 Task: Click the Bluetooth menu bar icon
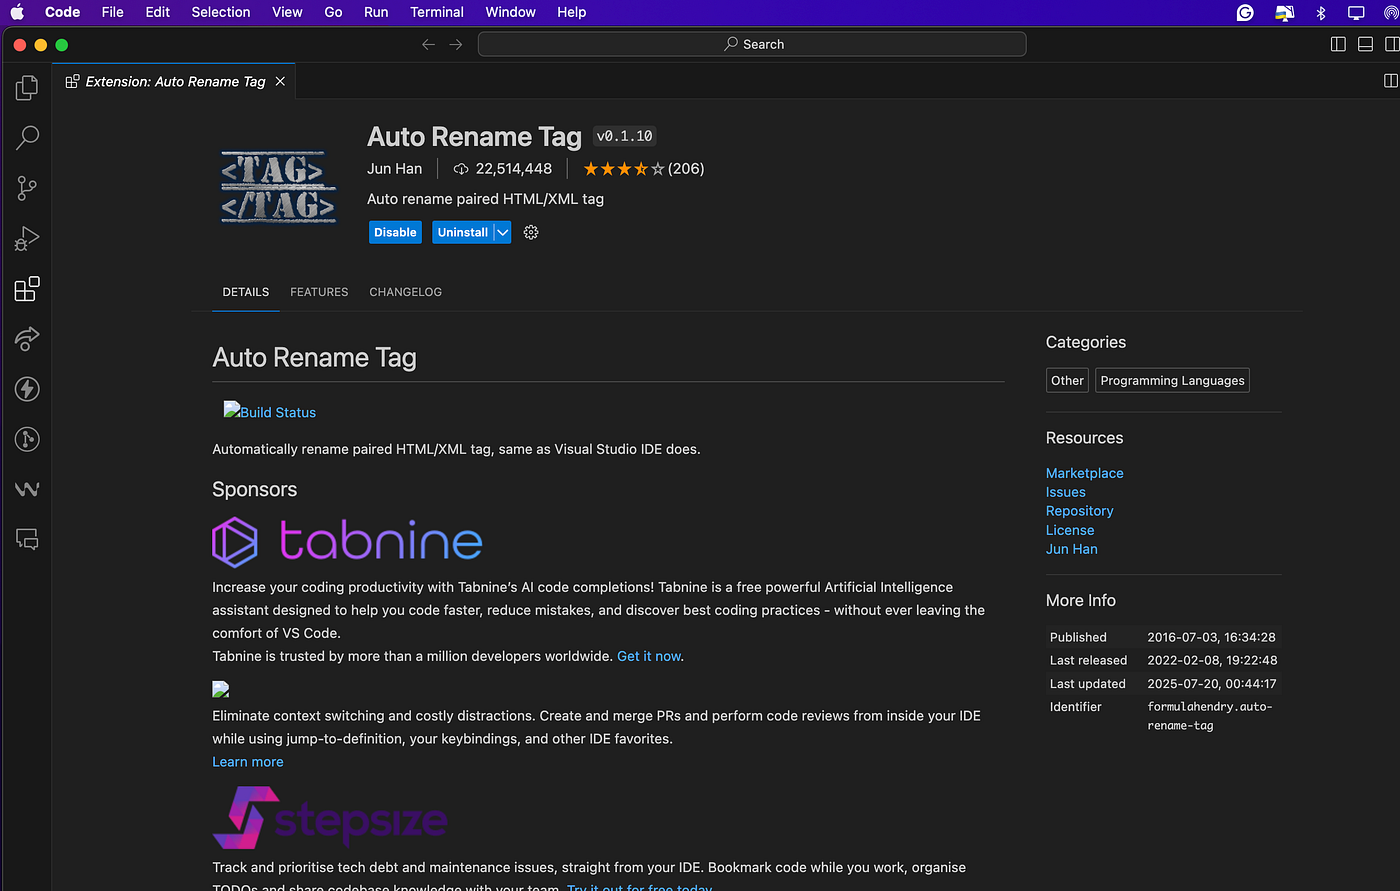pos(1321,12)
